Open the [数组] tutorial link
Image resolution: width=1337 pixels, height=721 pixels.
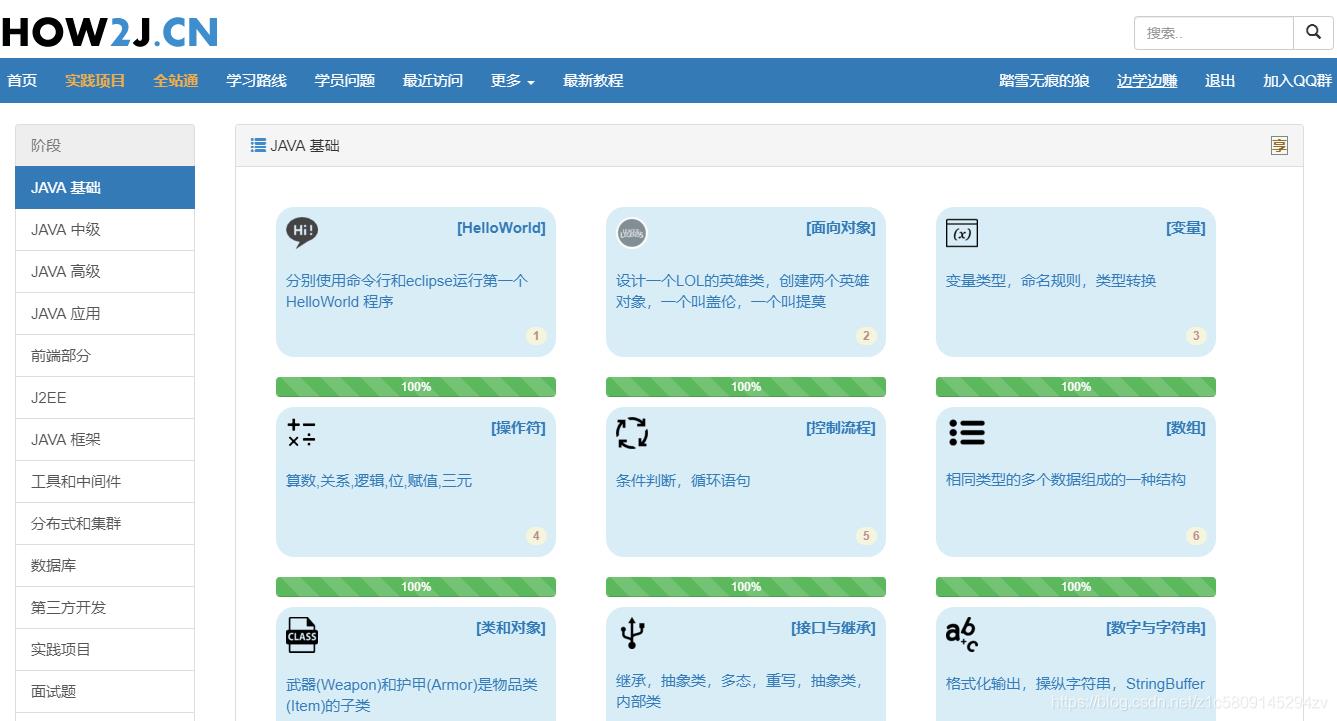tap(1185, 428)
